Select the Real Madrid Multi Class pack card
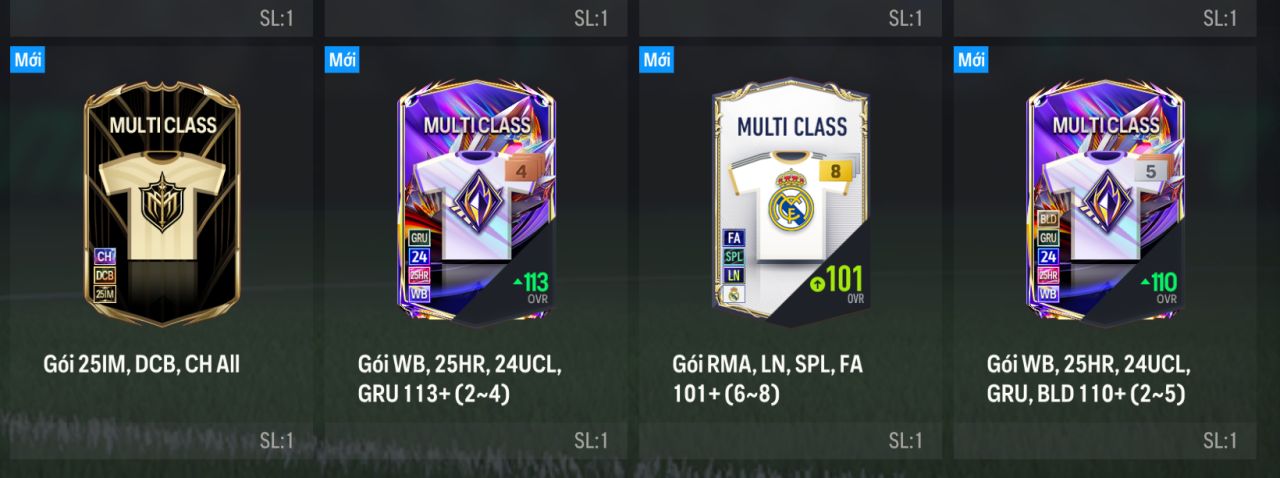The width and height of the screenshot is (1280, 478). click(790, 204)
